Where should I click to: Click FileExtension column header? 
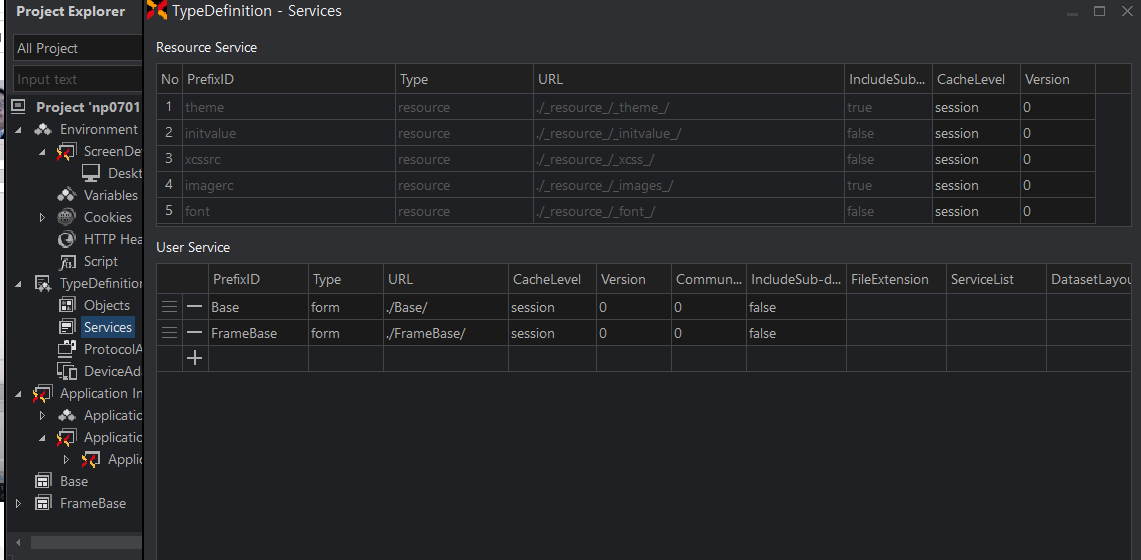pos(896,279)
